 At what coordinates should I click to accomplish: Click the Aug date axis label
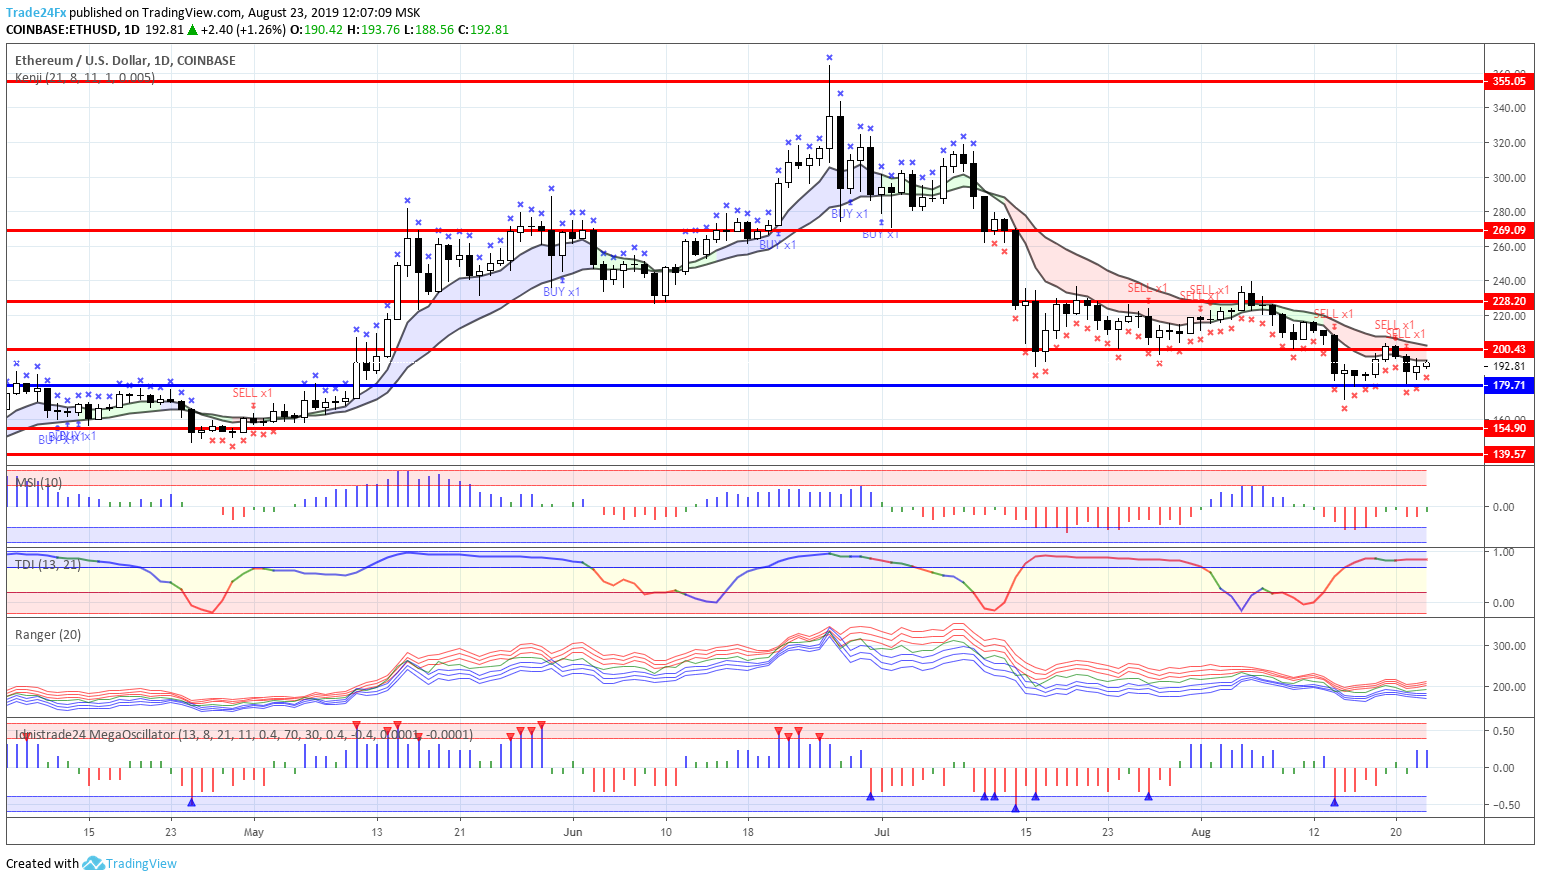coord(1201,832)
